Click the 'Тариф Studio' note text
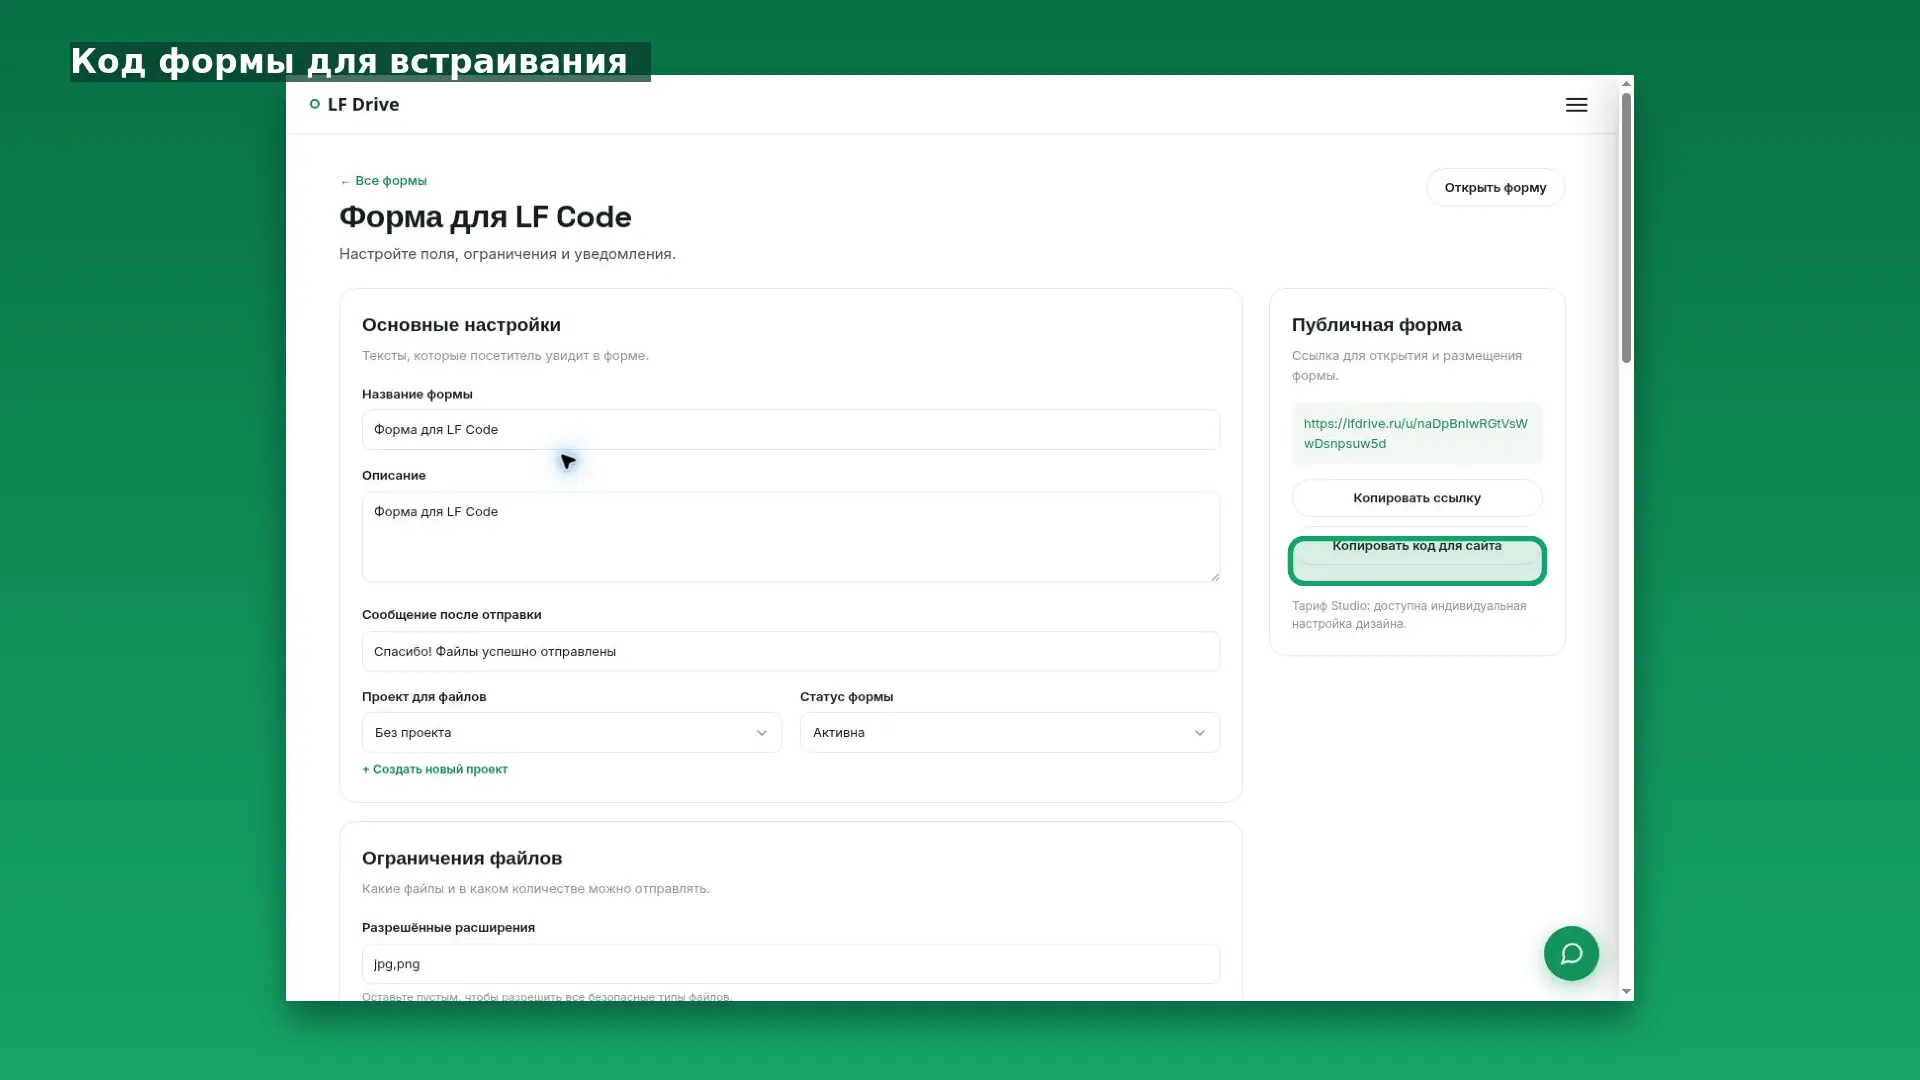The height and width of the screenshot is (1080, 1920). point(1408,615)
